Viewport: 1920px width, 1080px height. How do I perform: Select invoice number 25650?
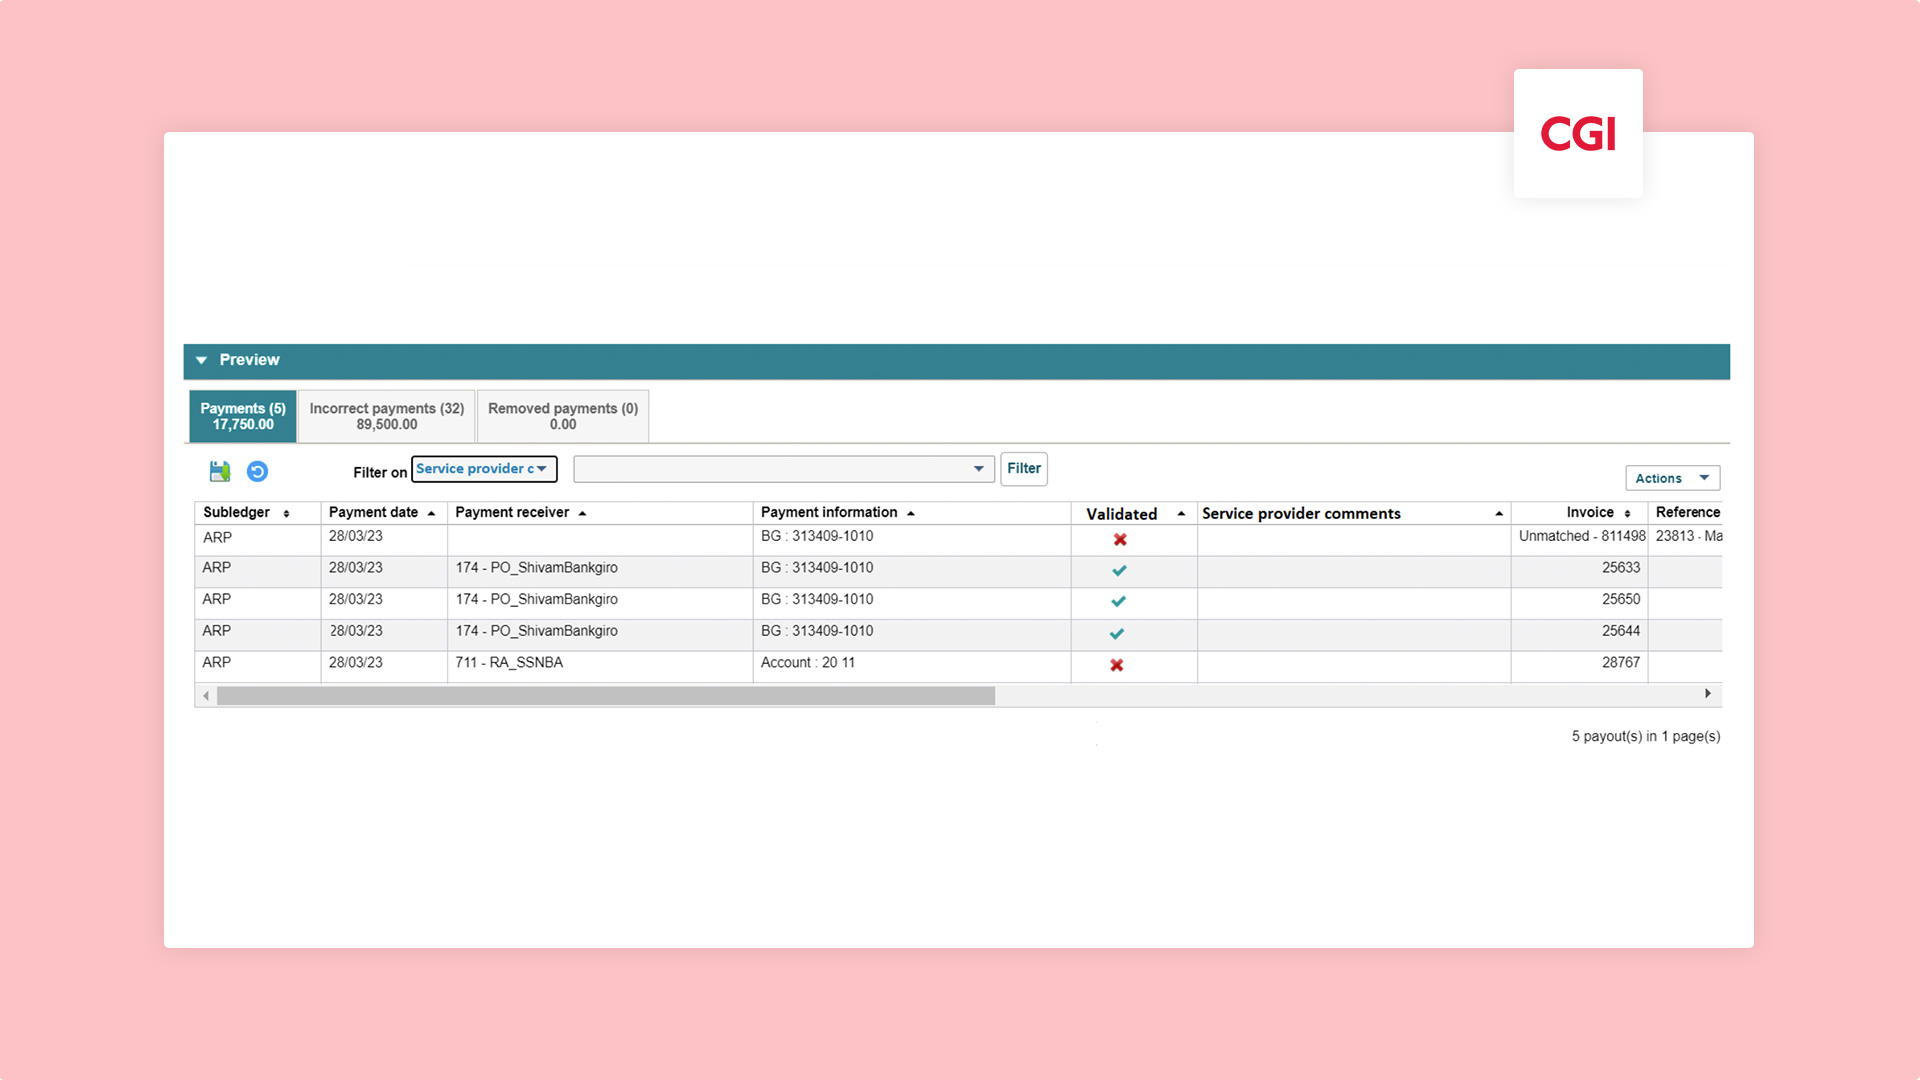[x=1621, y=600]
